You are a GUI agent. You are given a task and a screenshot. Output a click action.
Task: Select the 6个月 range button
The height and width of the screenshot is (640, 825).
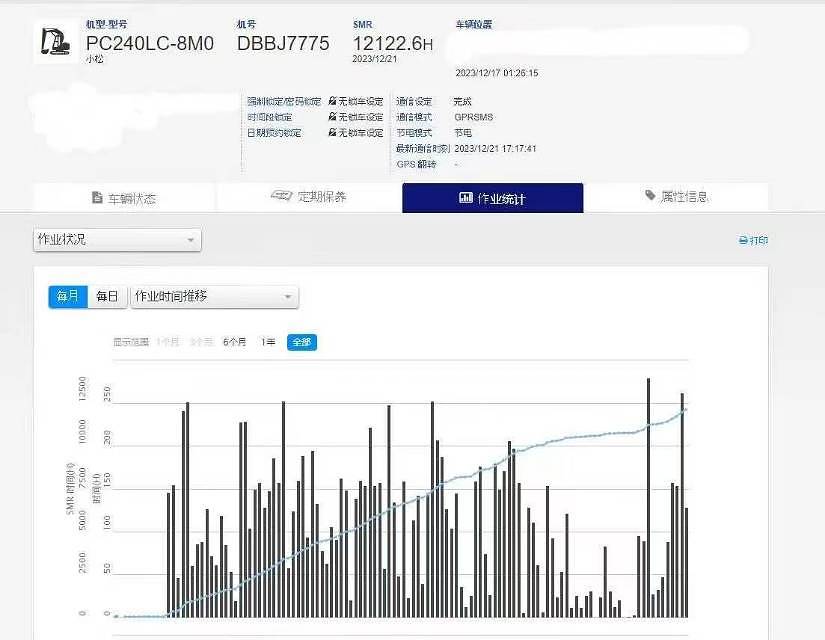click(234, 342)
